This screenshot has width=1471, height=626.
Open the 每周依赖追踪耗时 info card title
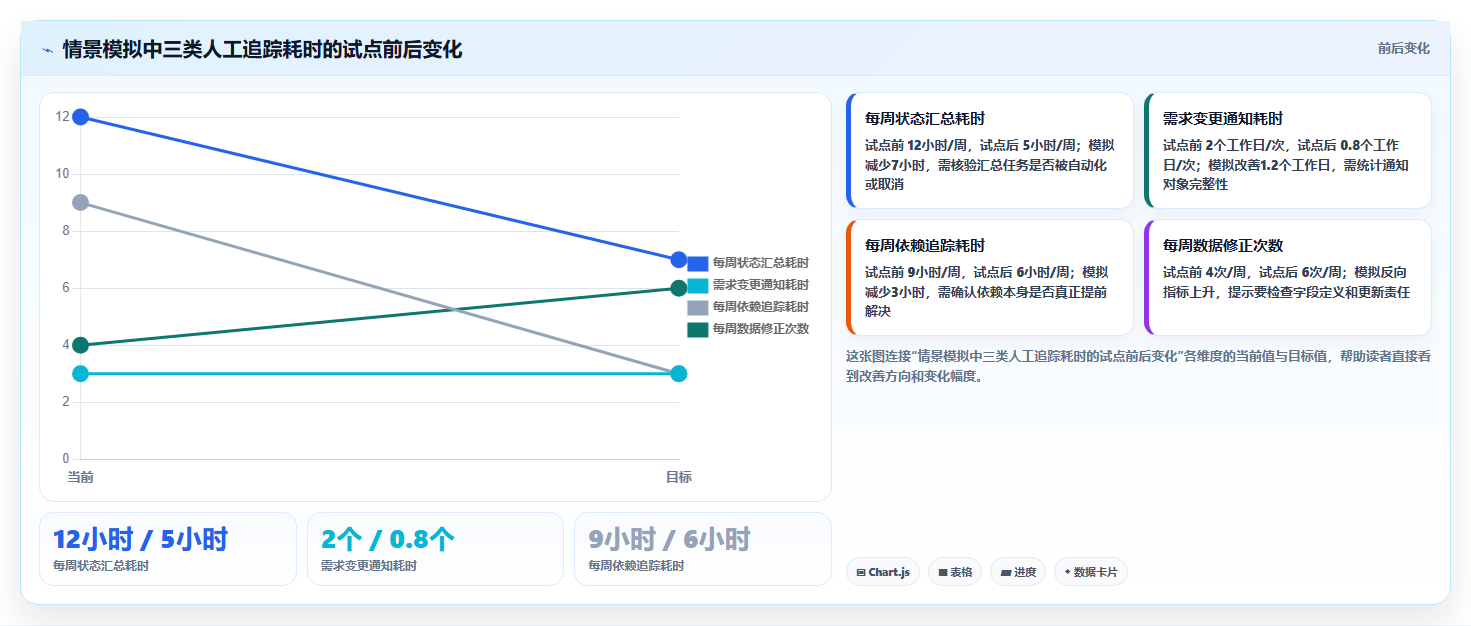pos(925,246)
